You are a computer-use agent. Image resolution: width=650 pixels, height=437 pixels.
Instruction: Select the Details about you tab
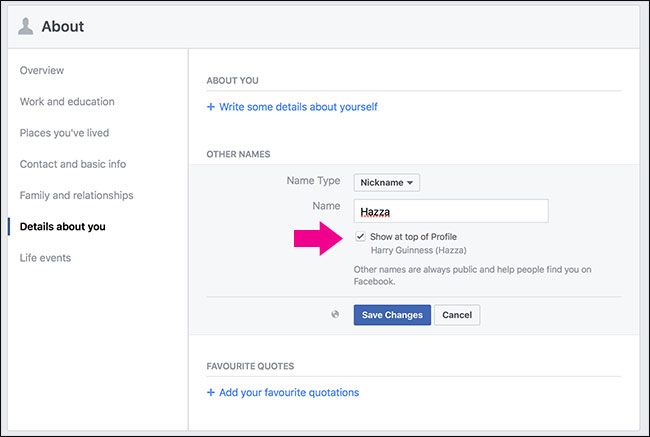click(x=62, y=226)
